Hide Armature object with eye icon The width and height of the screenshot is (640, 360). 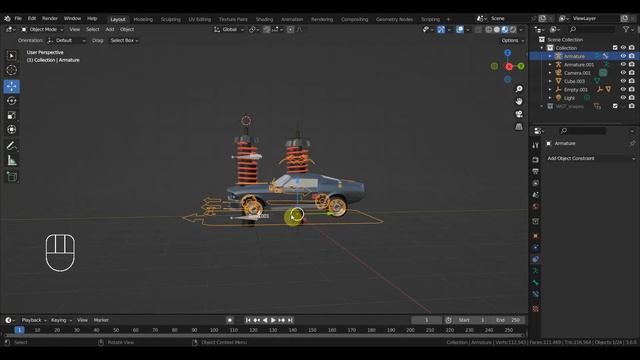coord(623,56)
